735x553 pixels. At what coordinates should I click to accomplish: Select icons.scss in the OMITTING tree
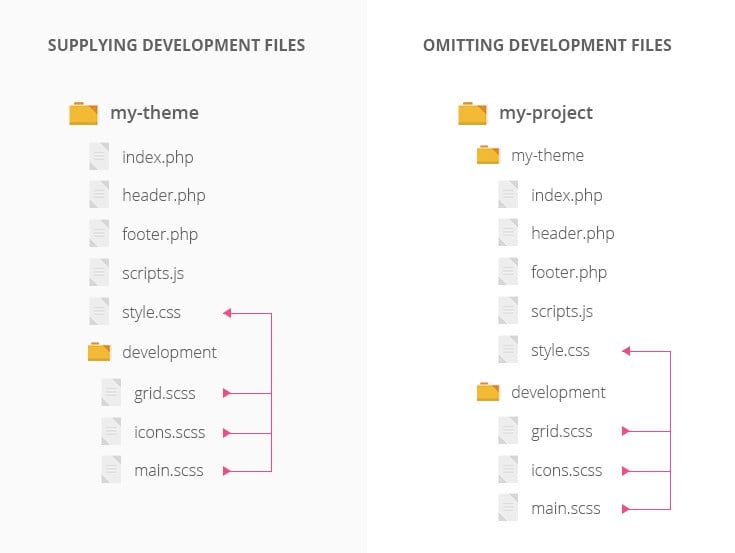(x=566, y=470)
